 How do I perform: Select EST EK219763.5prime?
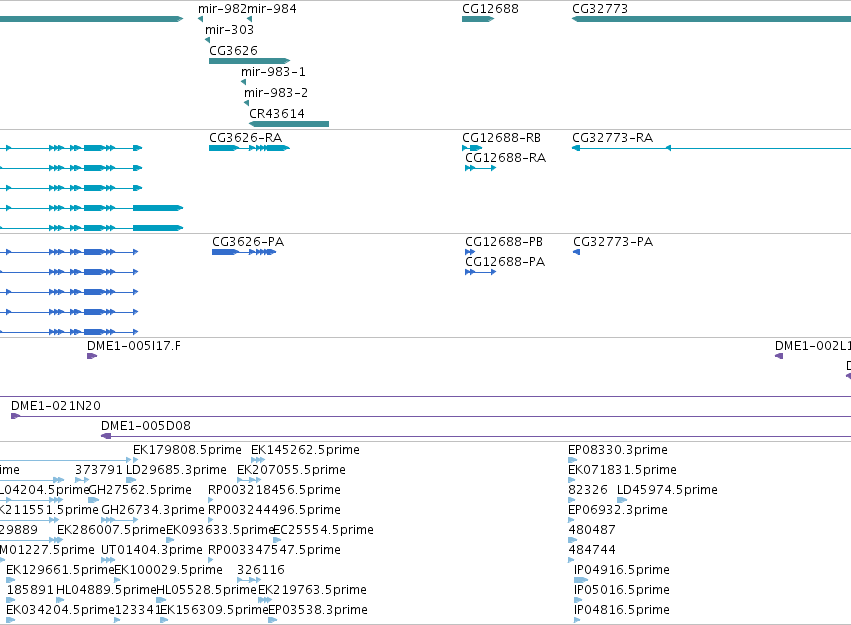(313, 590)
